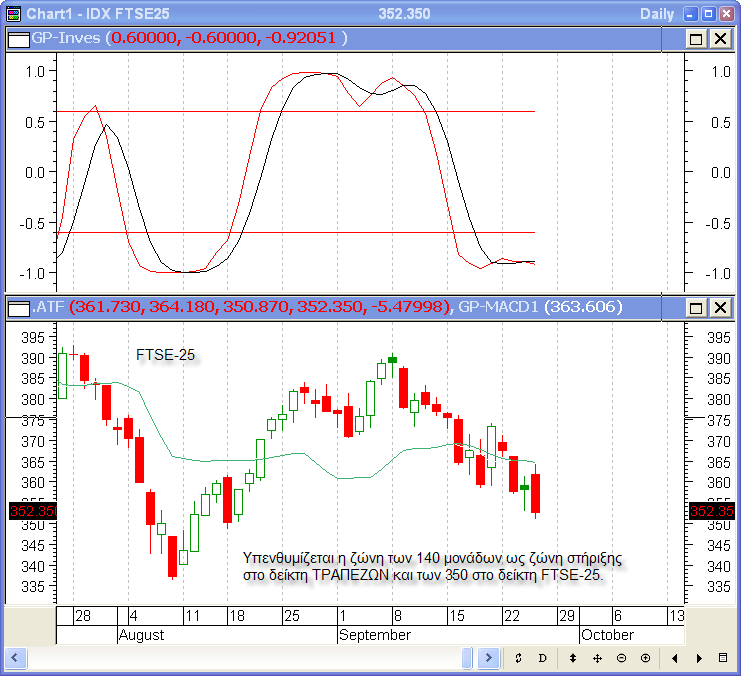Screen dimensions: 741x676
Task: Maximize the GP-Inves indicator pane
Action: 696,39
